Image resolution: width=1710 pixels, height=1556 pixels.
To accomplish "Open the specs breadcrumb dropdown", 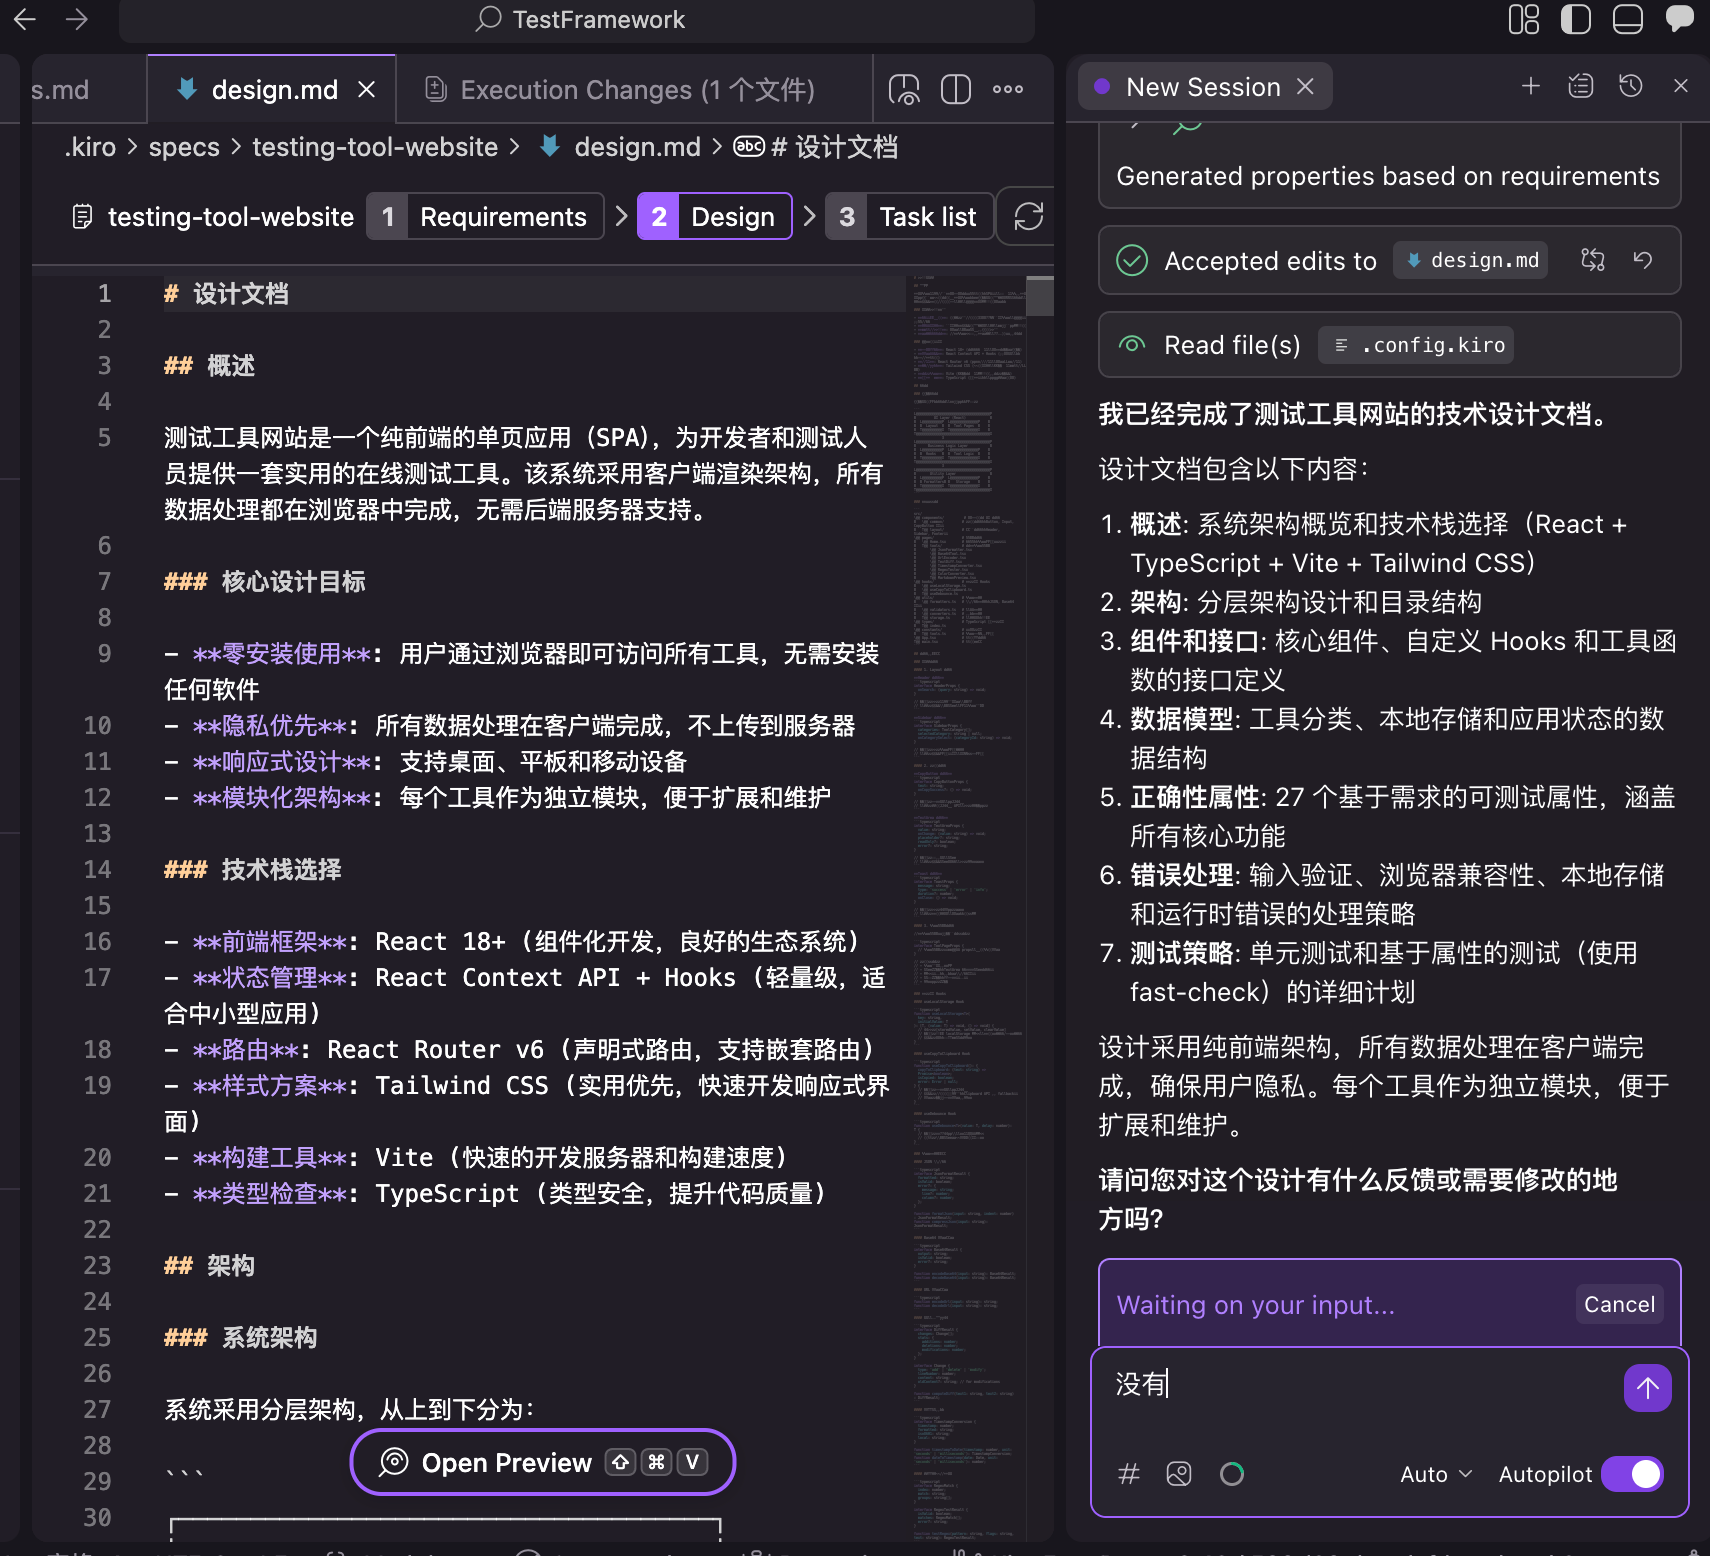I will tap(183, 147).
